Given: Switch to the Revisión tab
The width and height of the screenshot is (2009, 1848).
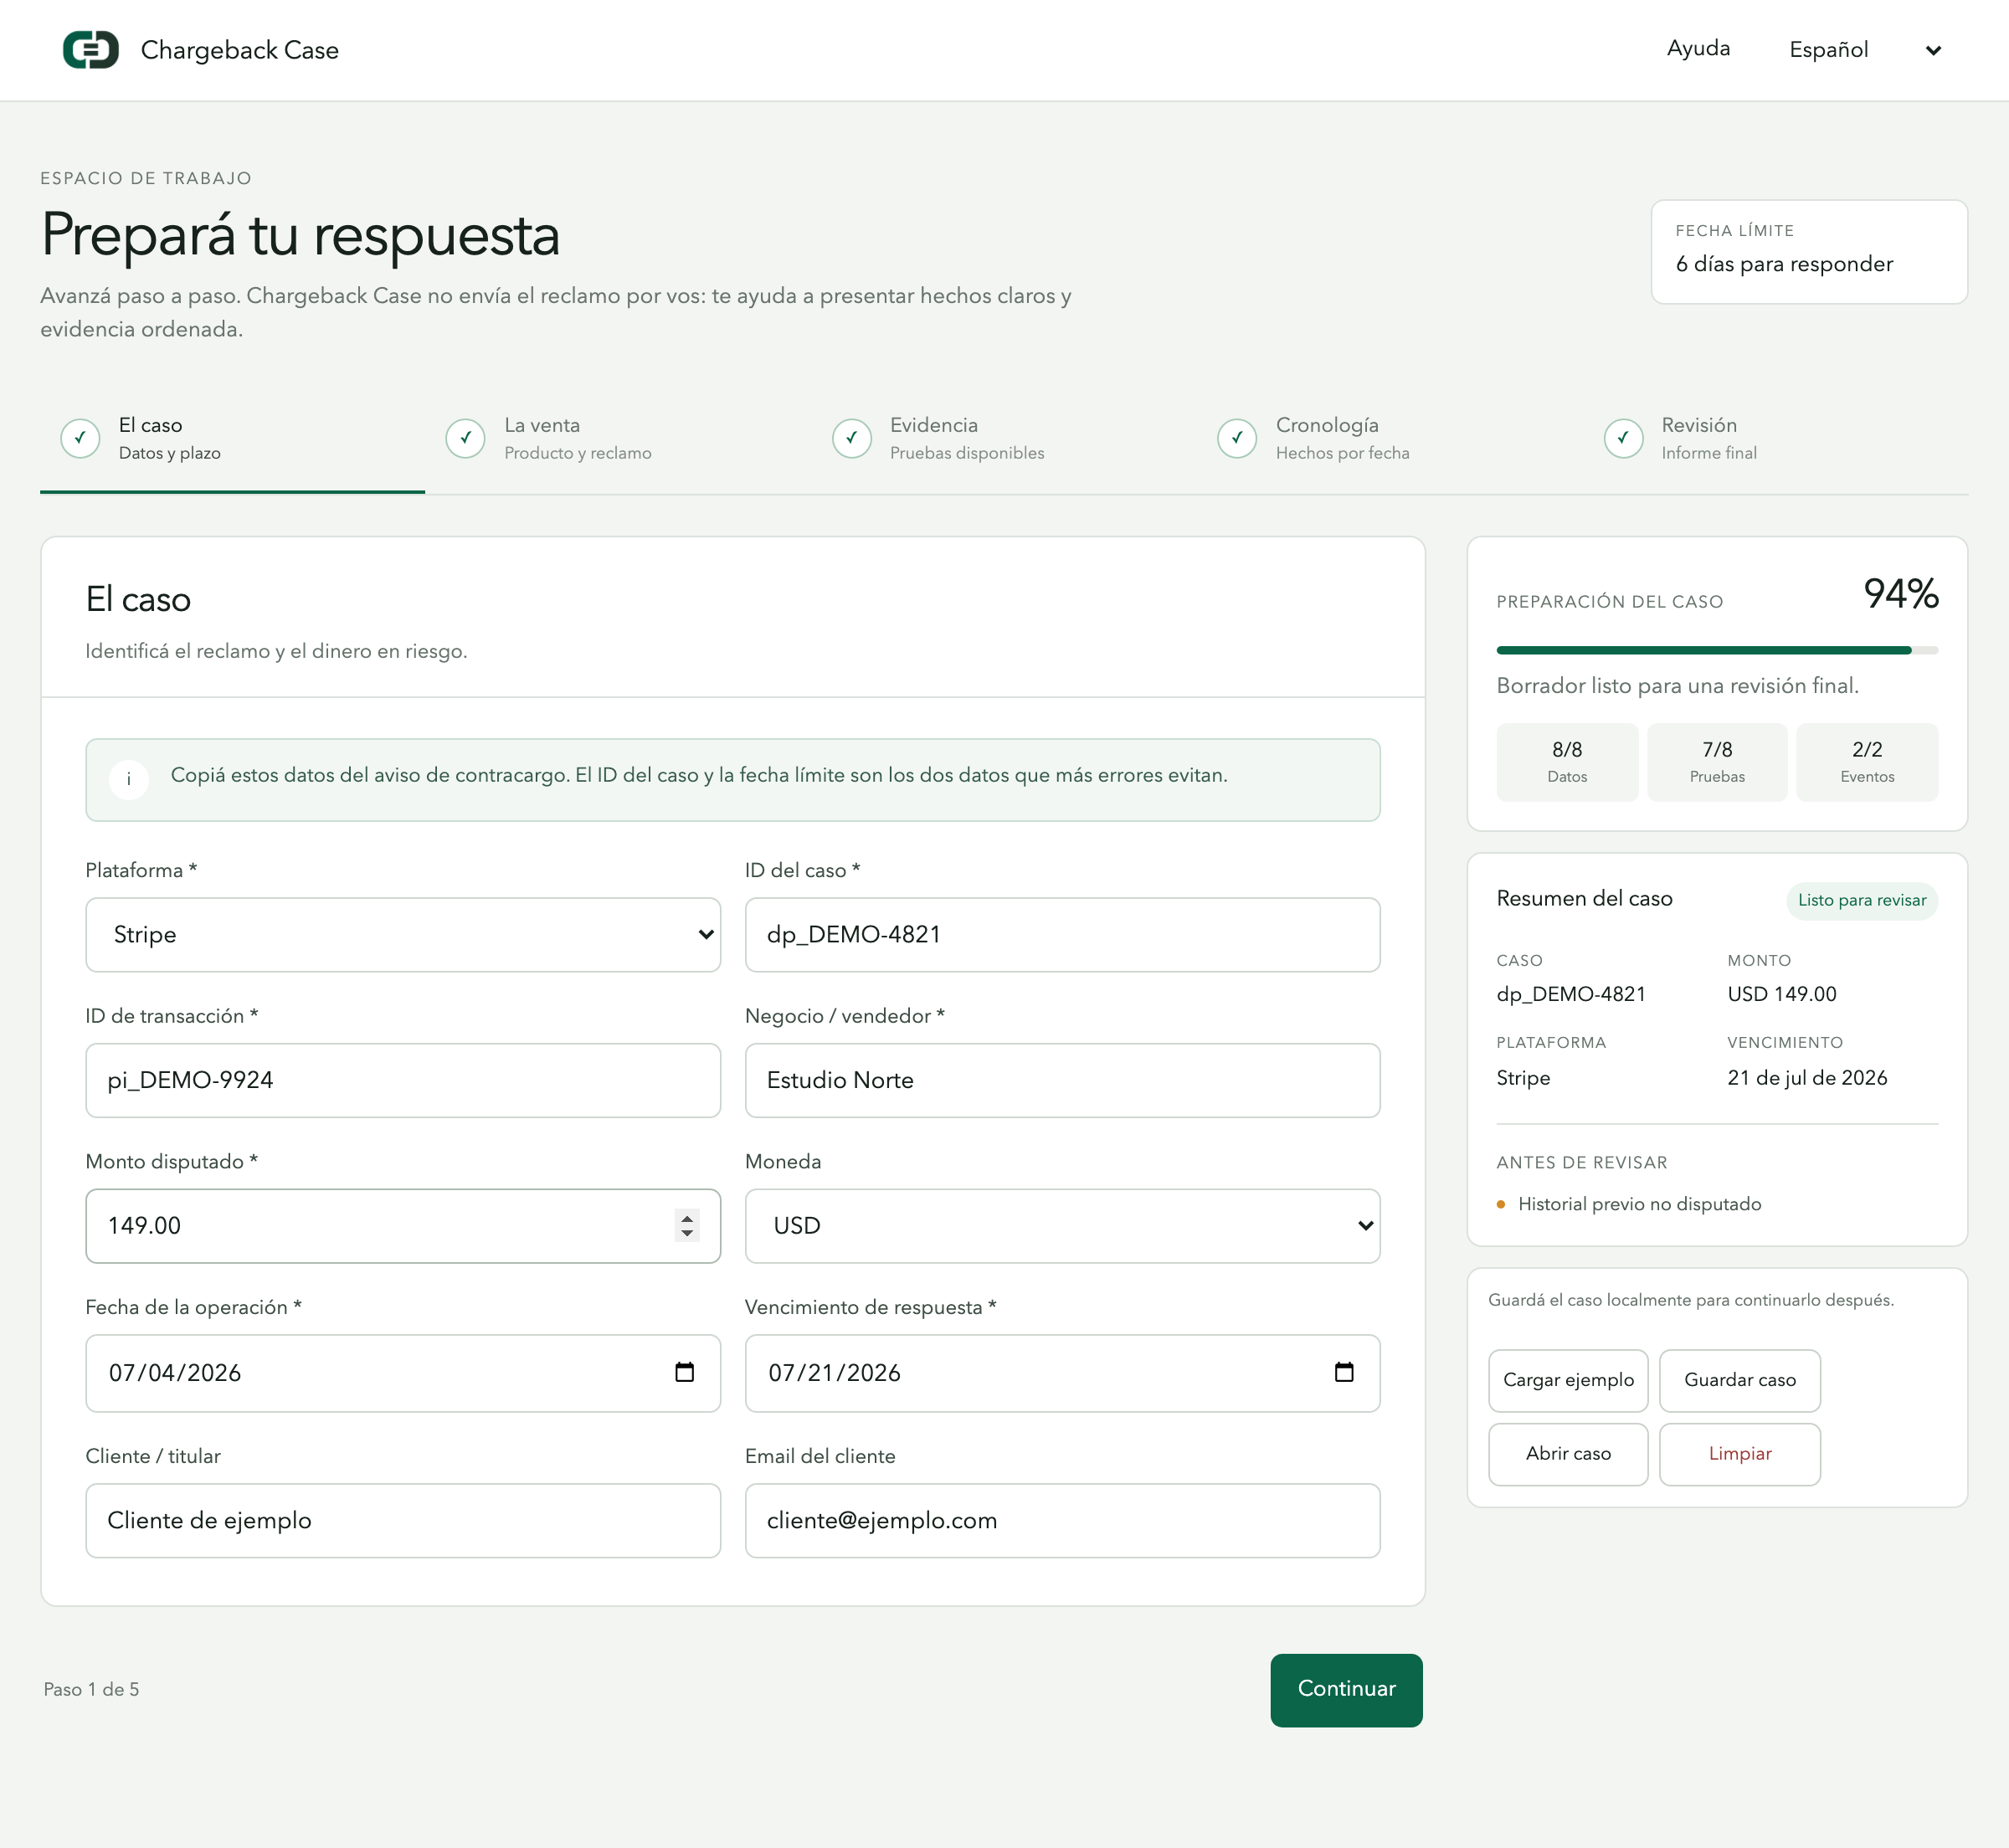Looking at the screenshot, I should (x=1776, y=439).
